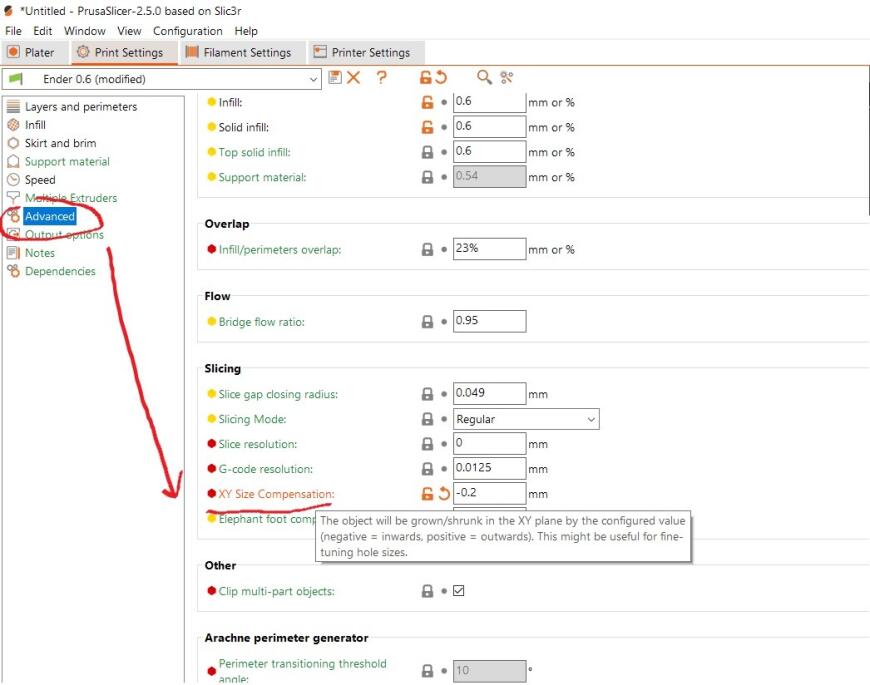Open the Help menu
This screenshot has width=870, height=685.
coord(246,31)
